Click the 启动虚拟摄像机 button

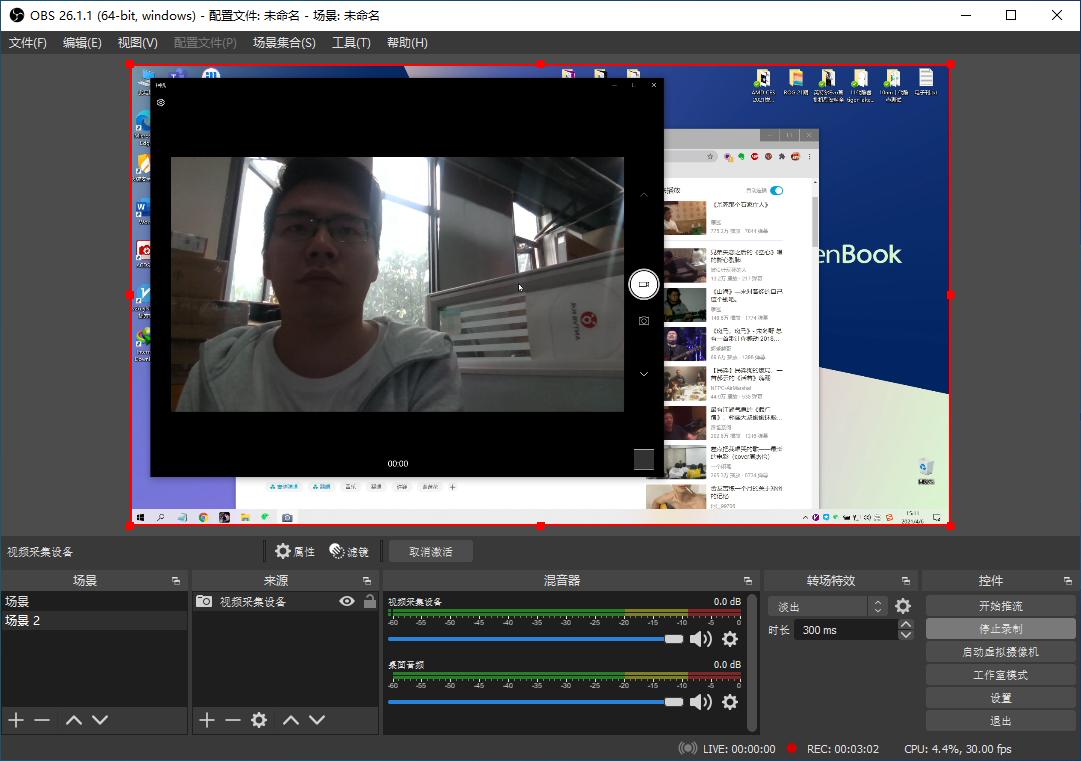point(1000,652)
